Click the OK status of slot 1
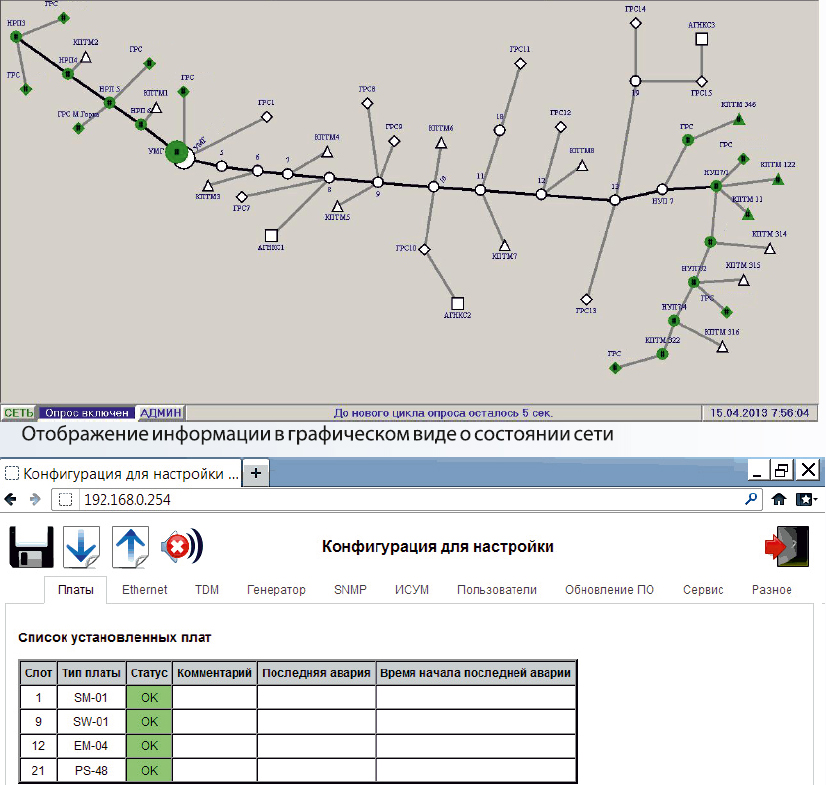Image resolution: width=826 pixels, height=785 pixels. [150, 698]
